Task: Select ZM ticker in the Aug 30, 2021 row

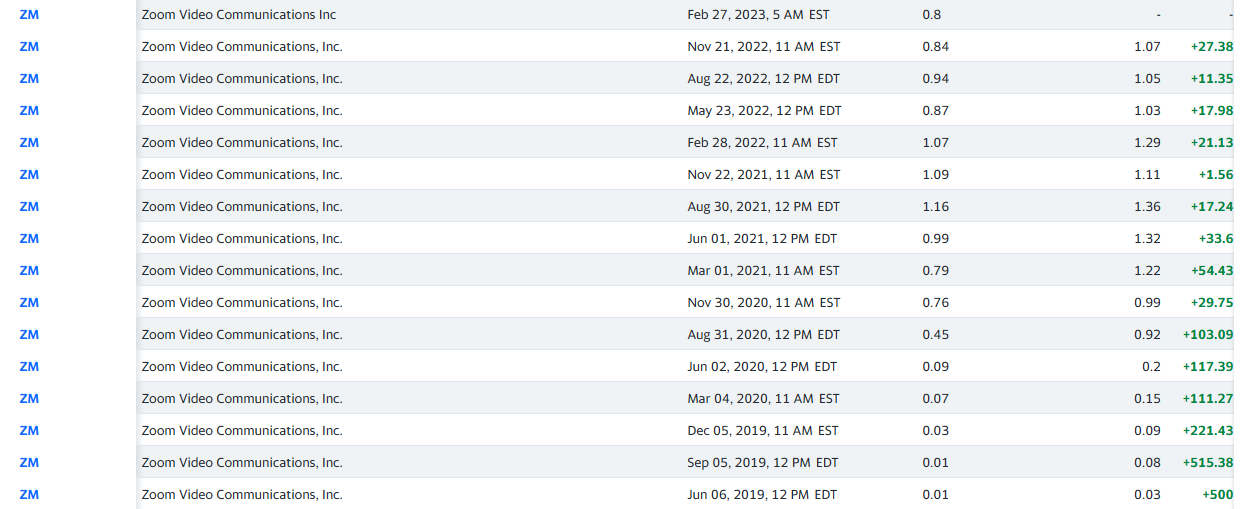Action: [x=29, y=207]
